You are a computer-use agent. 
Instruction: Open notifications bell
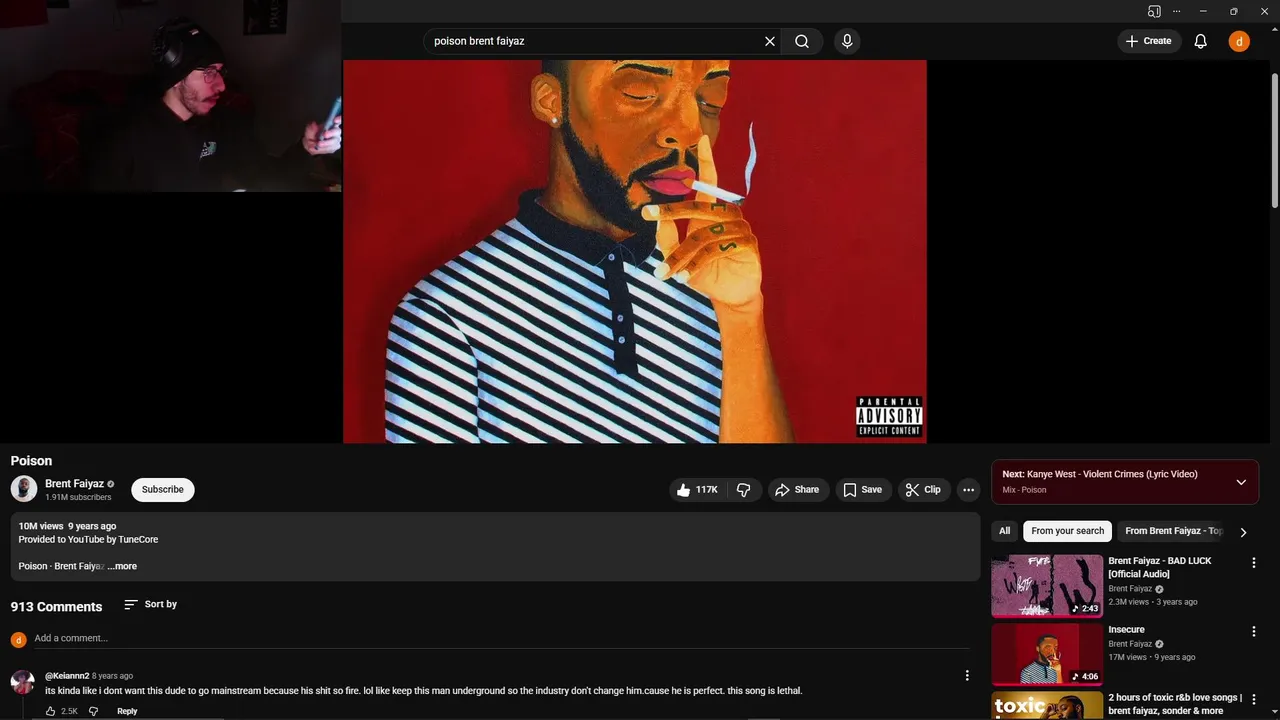[x=1201, y=41]
